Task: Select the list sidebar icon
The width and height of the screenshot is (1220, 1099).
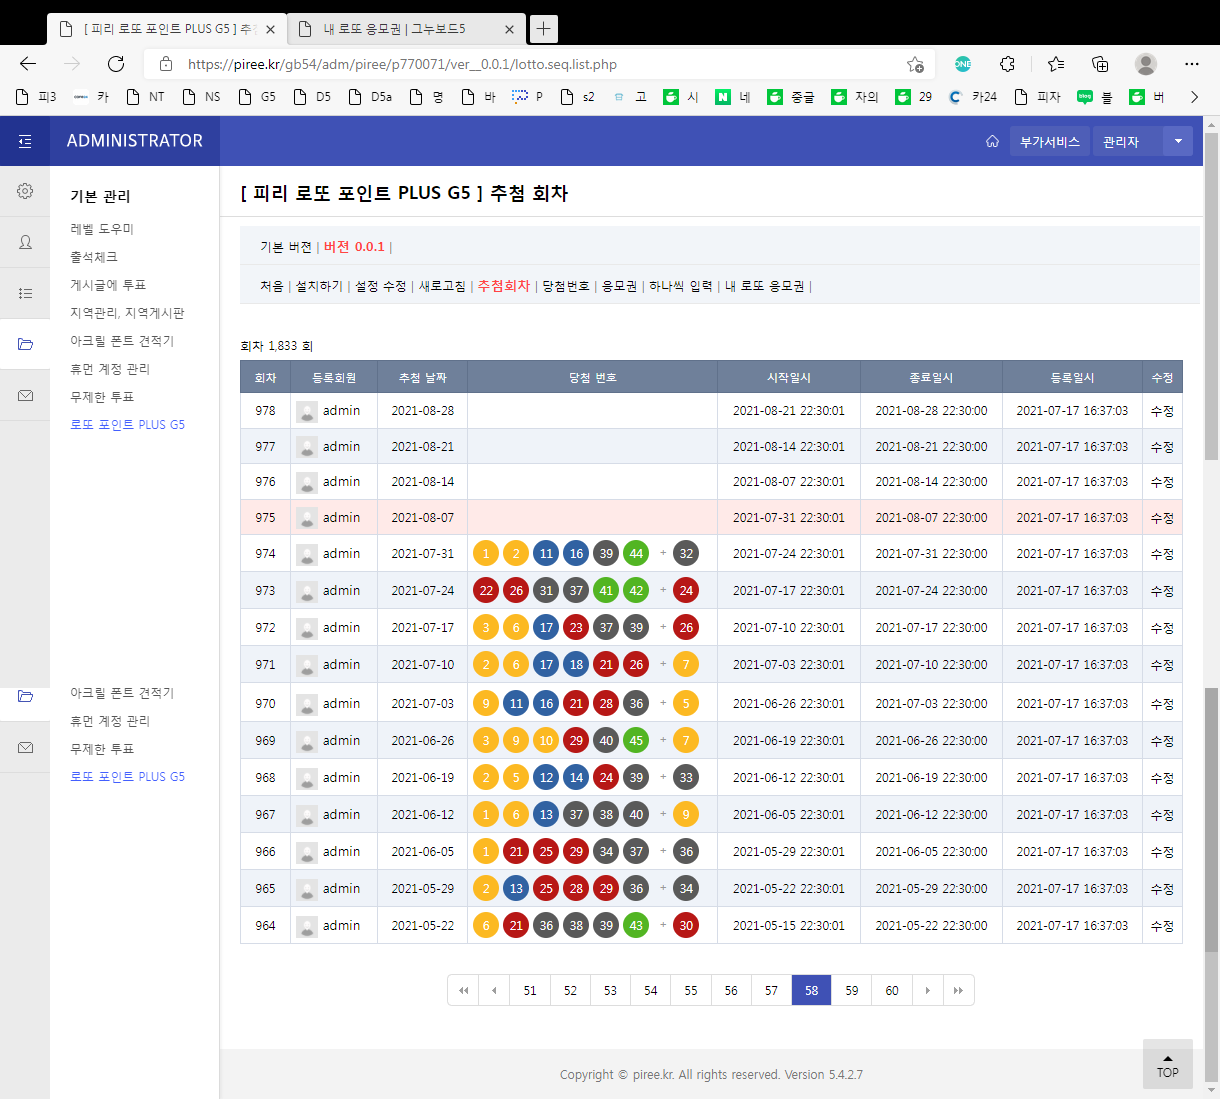Action: pos(25,293)
